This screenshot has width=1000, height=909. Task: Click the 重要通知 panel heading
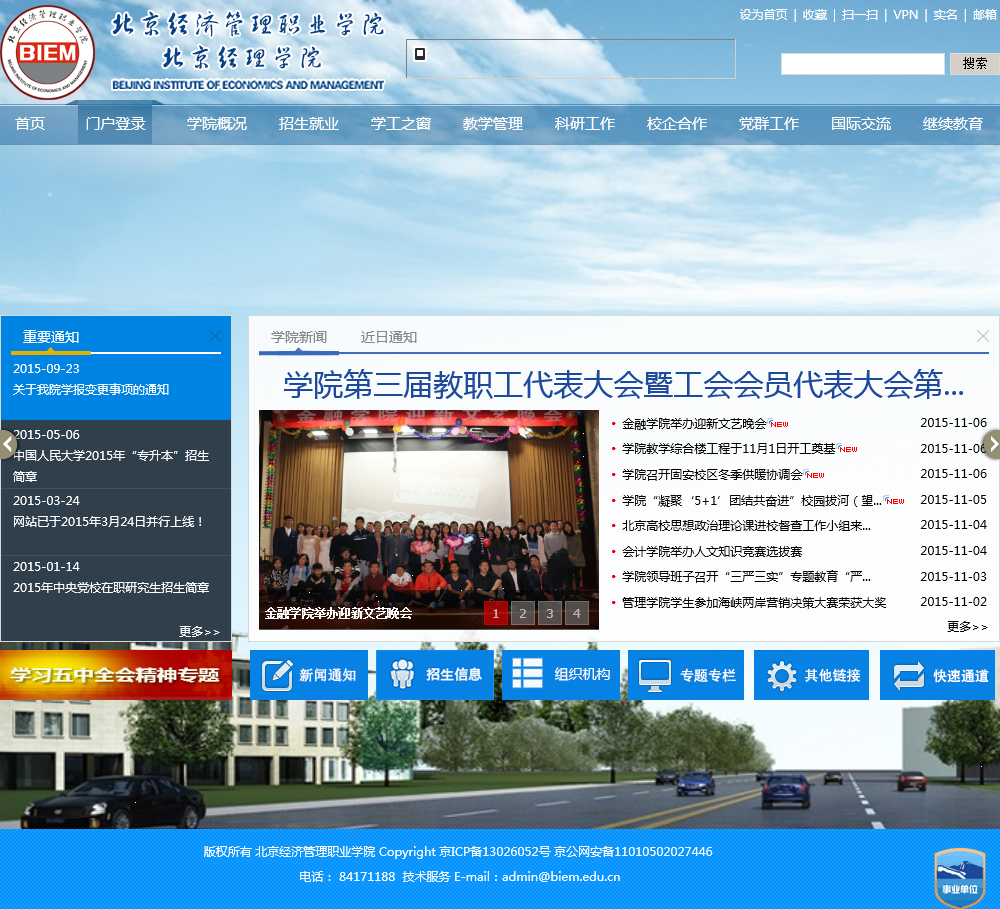pyautogui.click(x=51, y=337)
